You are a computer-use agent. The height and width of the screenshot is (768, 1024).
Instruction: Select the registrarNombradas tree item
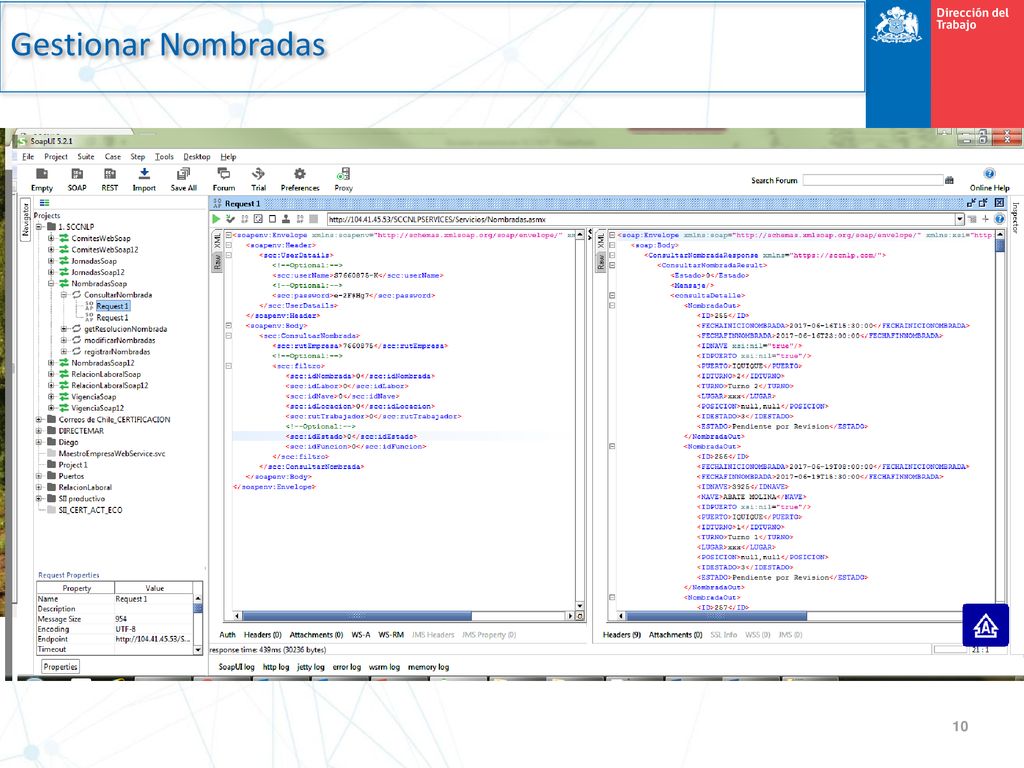[x=117, y=351]
